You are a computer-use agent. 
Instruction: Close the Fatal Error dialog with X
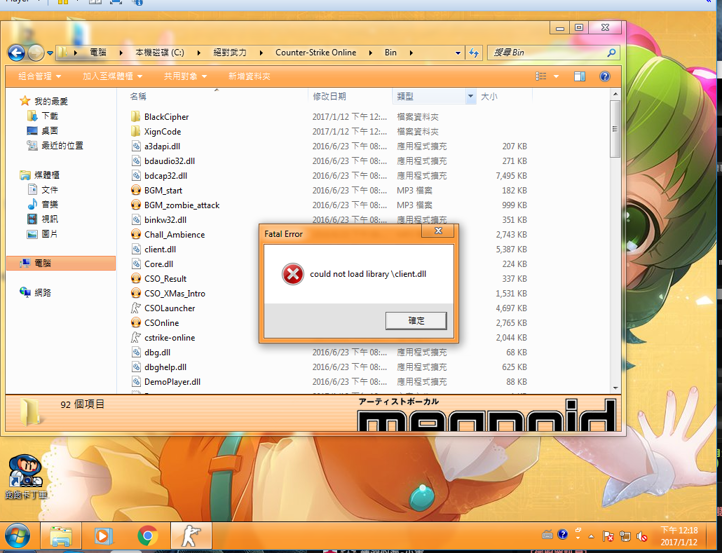tap(438, 231)
